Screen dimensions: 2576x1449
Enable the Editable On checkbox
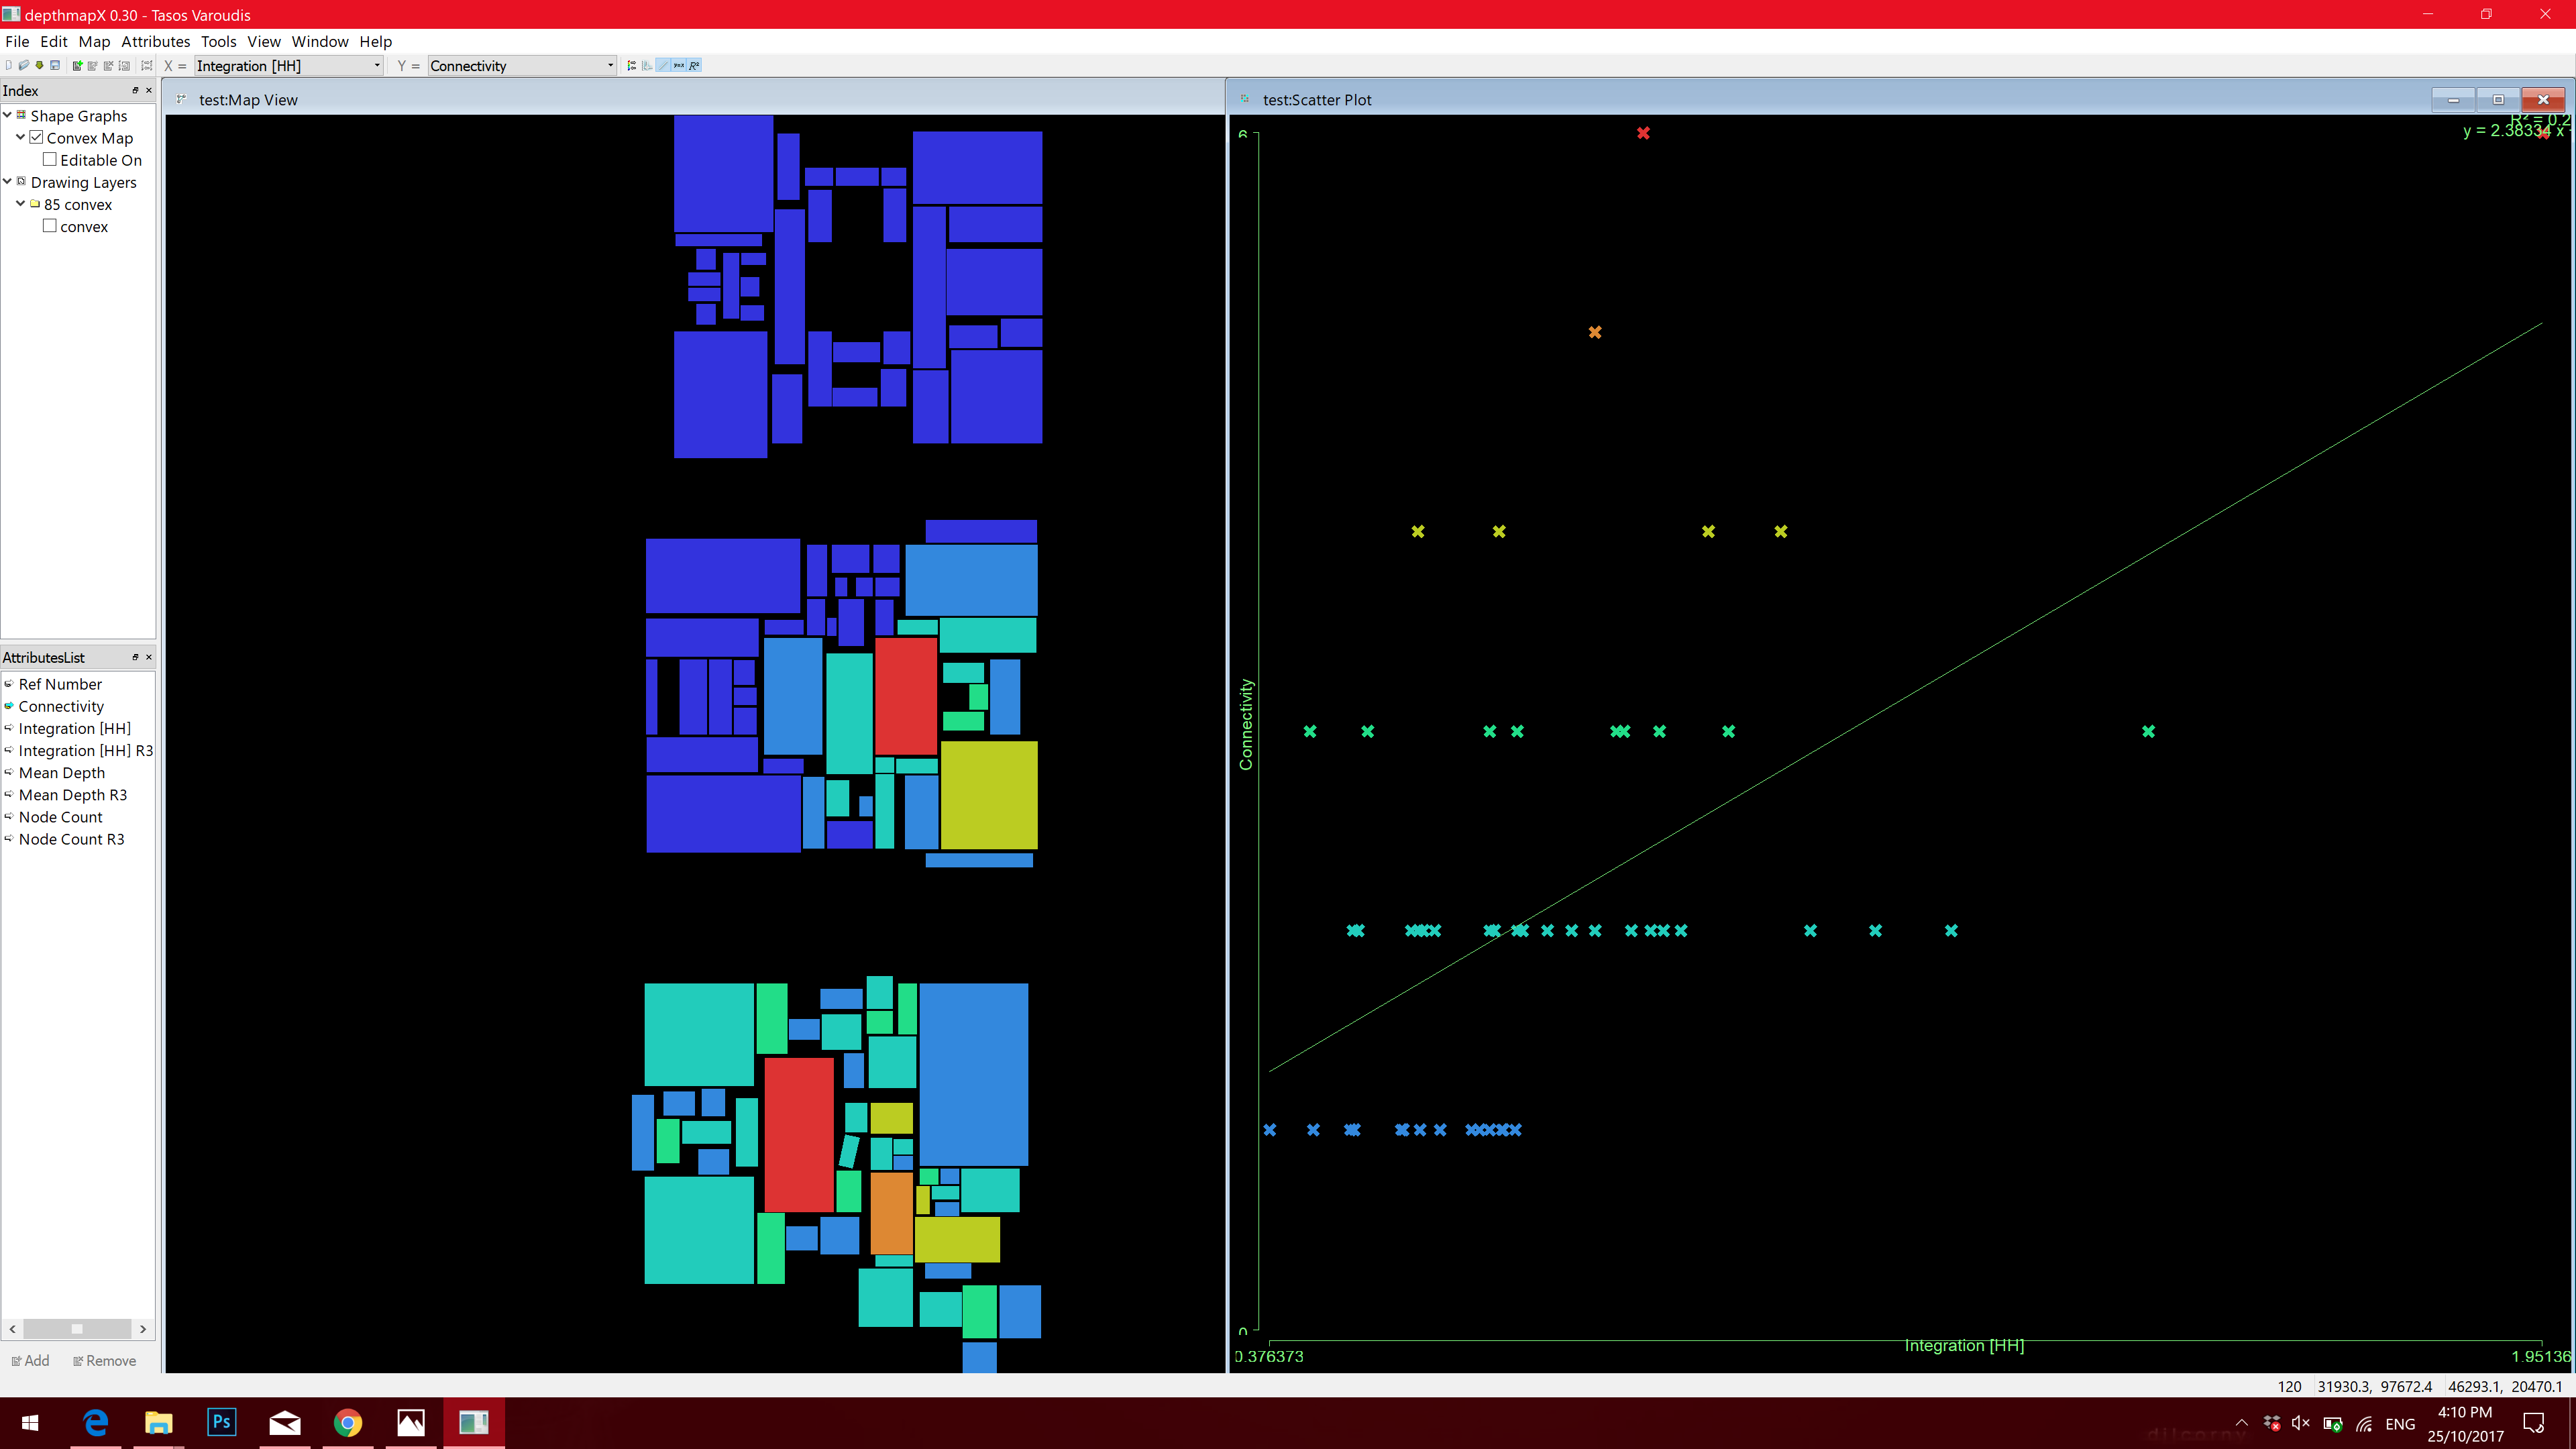(x=50, y=159)
